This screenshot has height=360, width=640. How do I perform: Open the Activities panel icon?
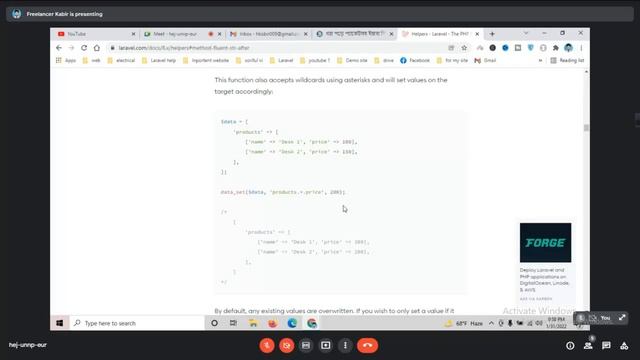click(624, 346)
